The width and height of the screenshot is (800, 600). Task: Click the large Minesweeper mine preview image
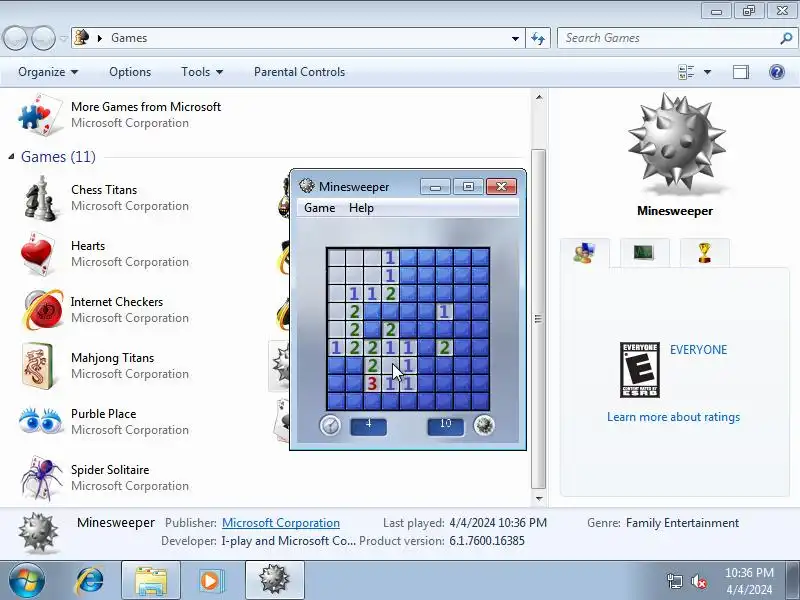pos(677,142)
